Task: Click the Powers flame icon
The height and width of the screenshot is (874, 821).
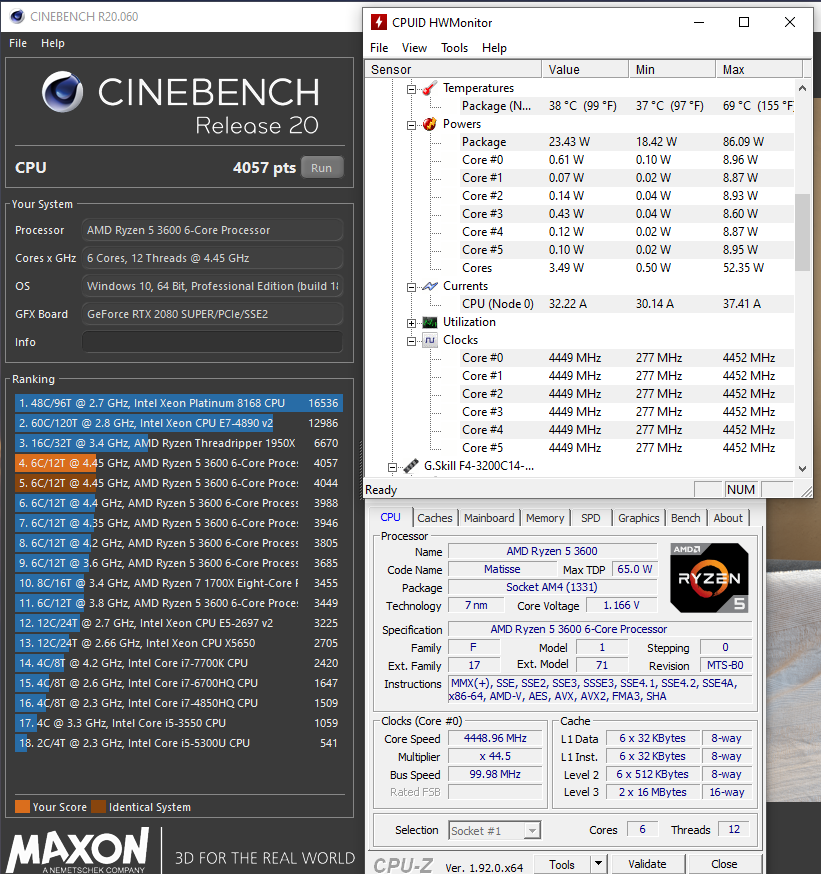Action: (x=429, y=124)
